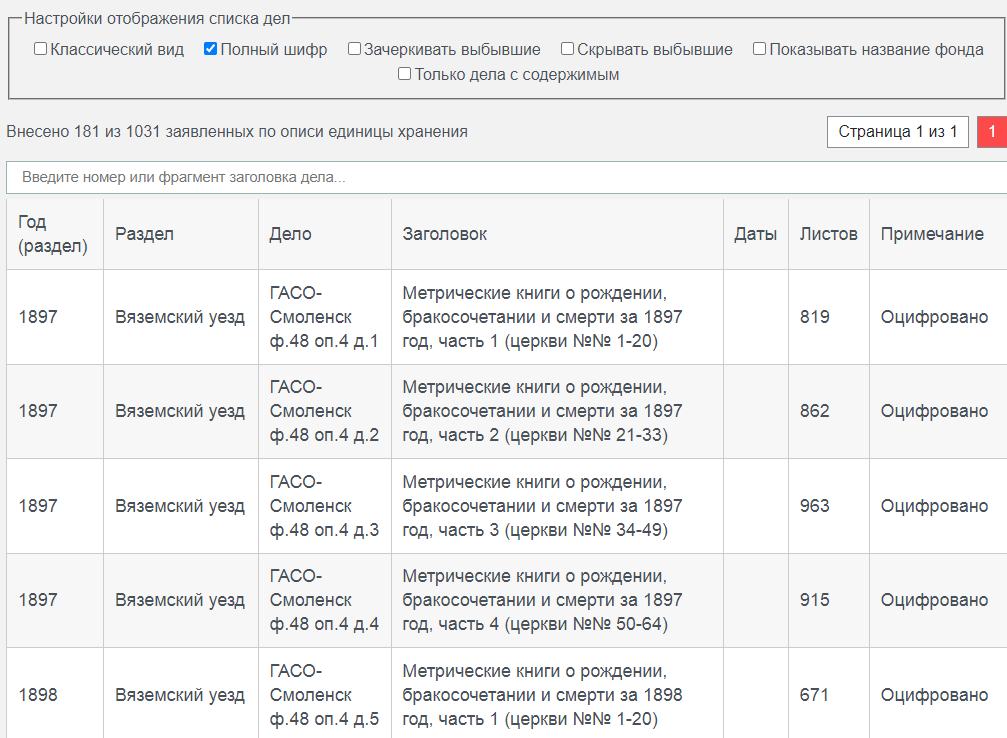Click sheet count 862

click(x=814, y=411)
